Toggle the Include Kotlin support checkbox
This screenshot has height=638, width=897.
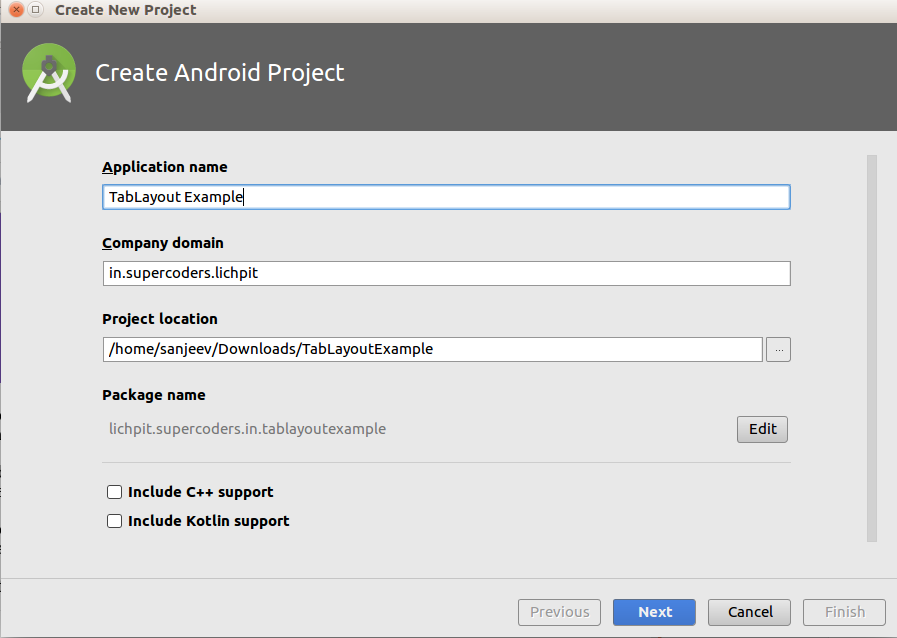[x=115, y=521]
